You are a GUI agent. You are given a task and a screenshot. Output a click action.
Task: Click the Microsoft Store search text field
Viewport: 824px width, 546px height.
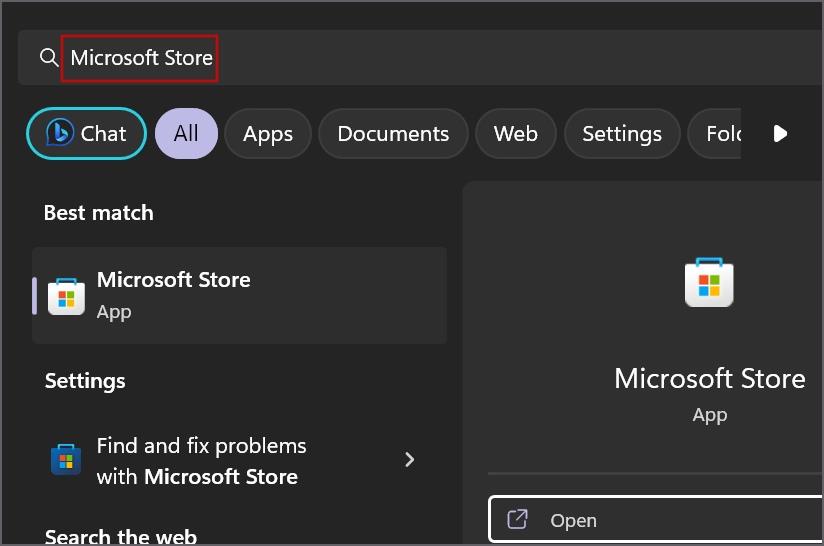(x=420, y=57)
